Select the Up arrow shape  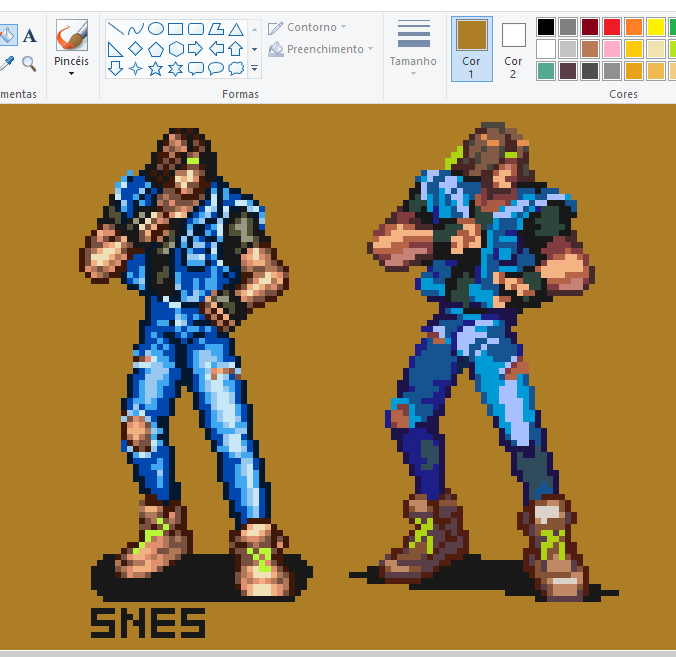click(236, 49)
